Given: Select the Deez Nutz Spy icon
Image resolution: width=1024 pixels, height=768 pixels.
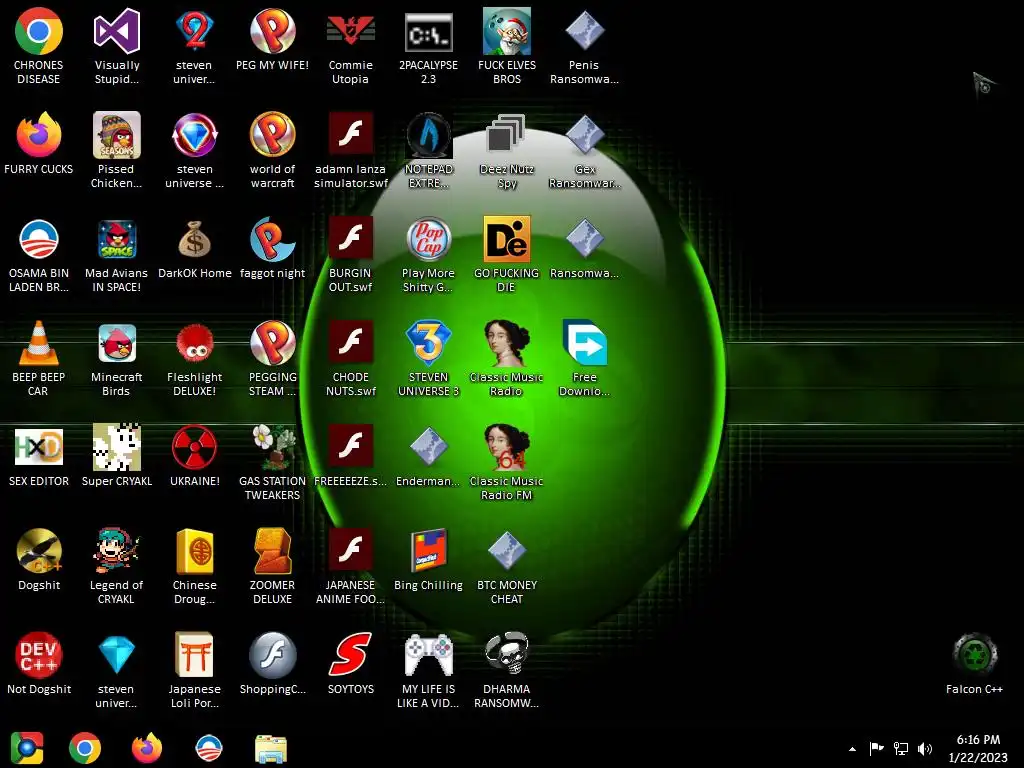Looking at the screenshot, I should tap(506, 135).
